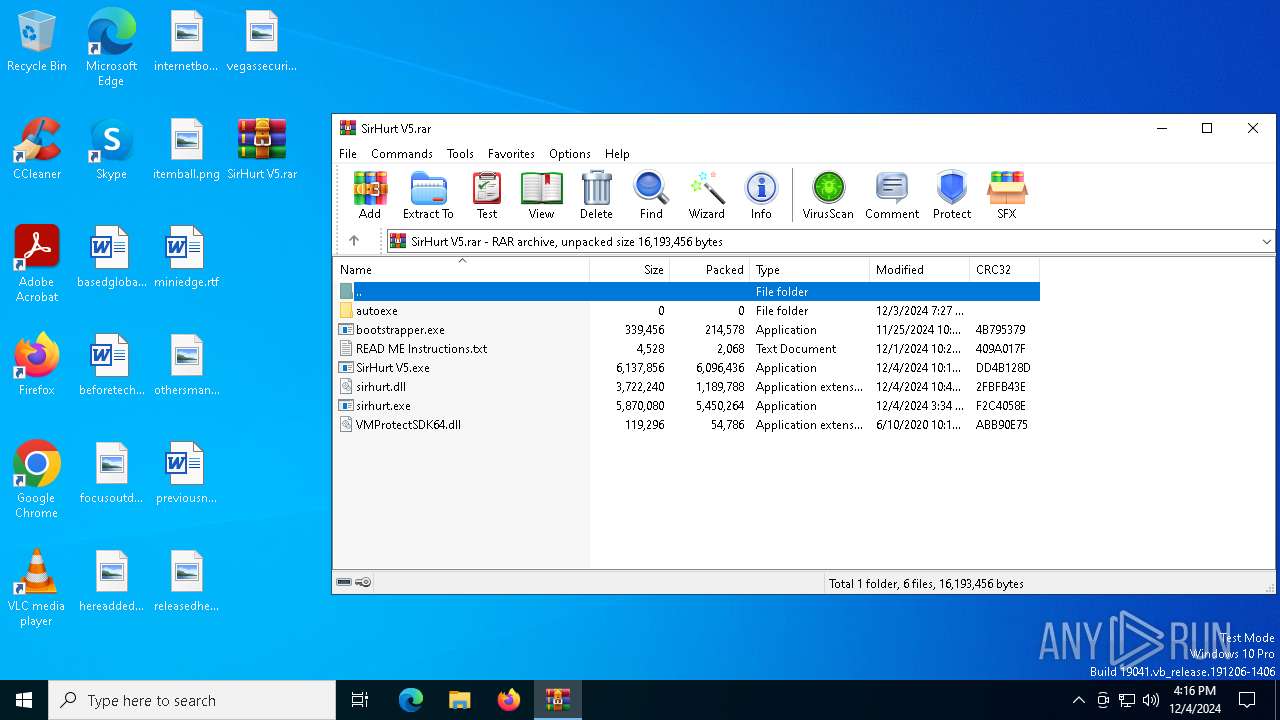1280x720 pixels.
Task: Select SirHurt V5.exe in the list
Action: [687, 368]
